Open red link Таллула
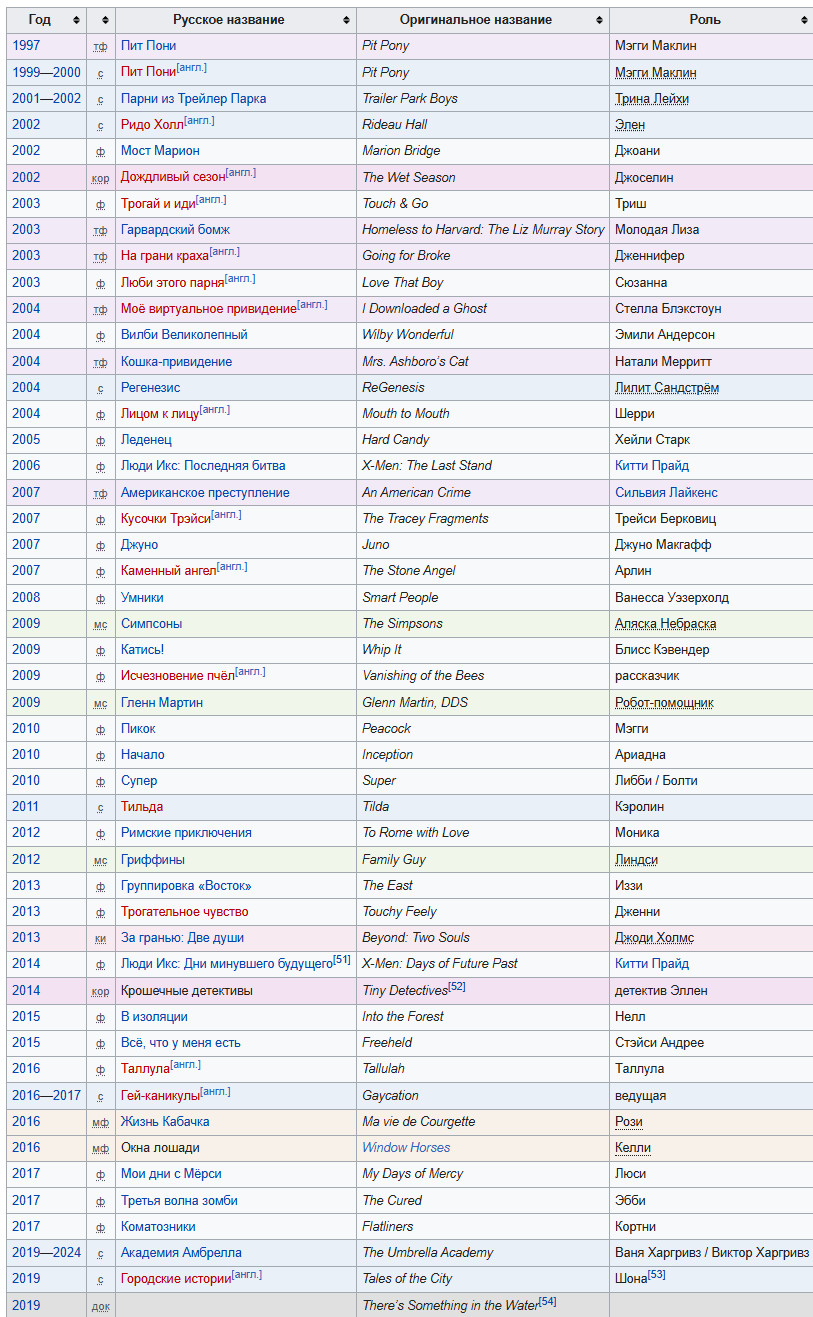The image size is (813, 1317). click(x=145, y=1069)
